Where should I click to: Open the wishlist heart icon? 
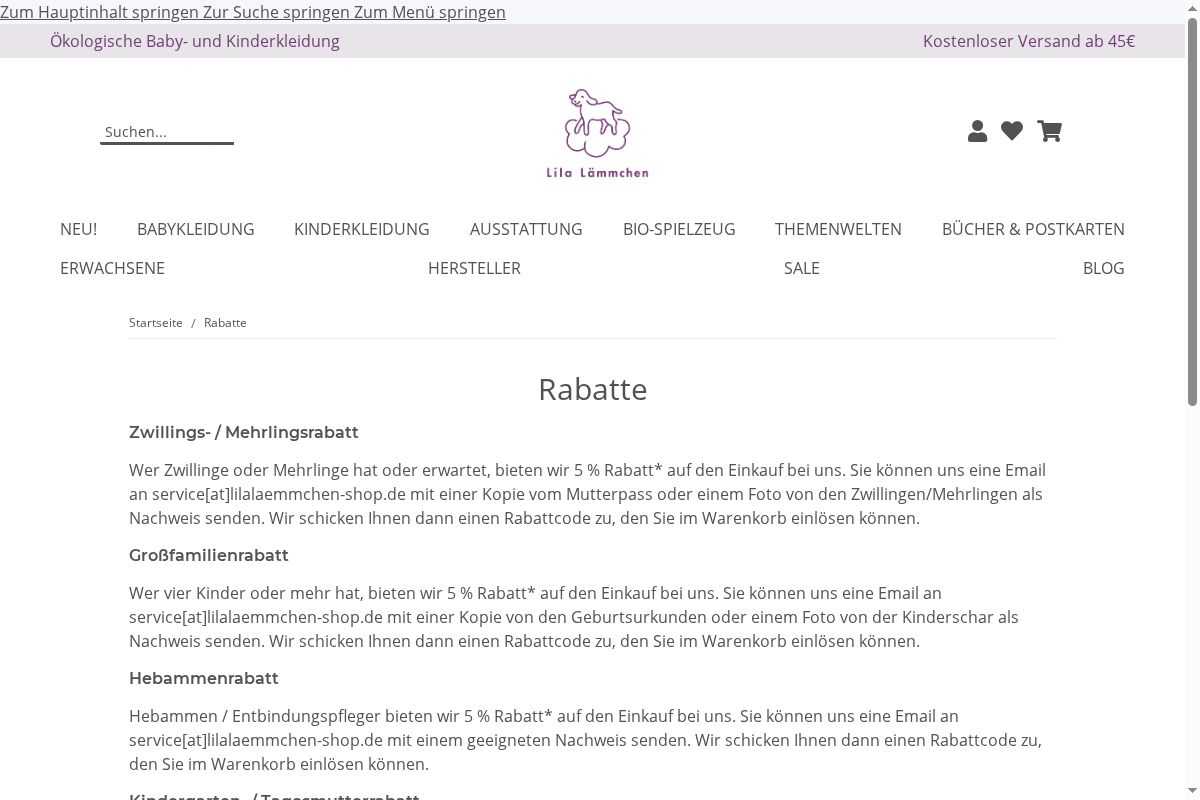tap(1012, 131)
